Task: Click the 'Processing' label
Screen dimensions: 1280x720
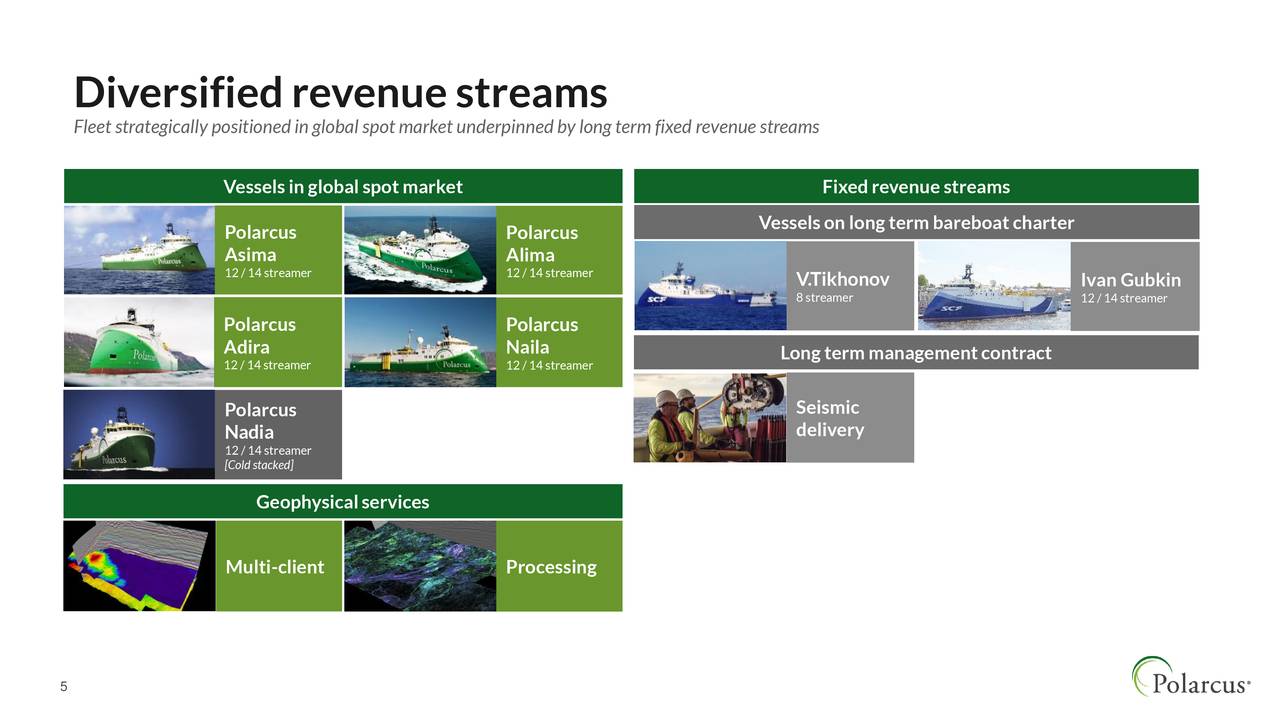Action: coord(551,567)
